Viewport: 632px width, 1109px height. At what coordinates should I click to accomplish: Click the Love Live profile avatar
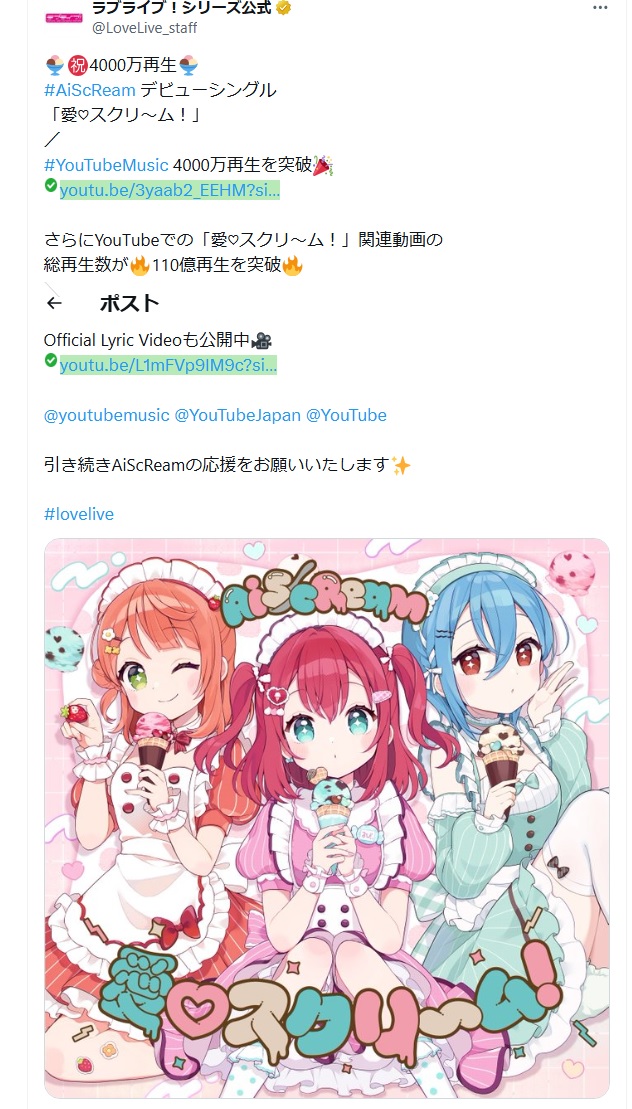pyautogui.click(x=64, y=17)
